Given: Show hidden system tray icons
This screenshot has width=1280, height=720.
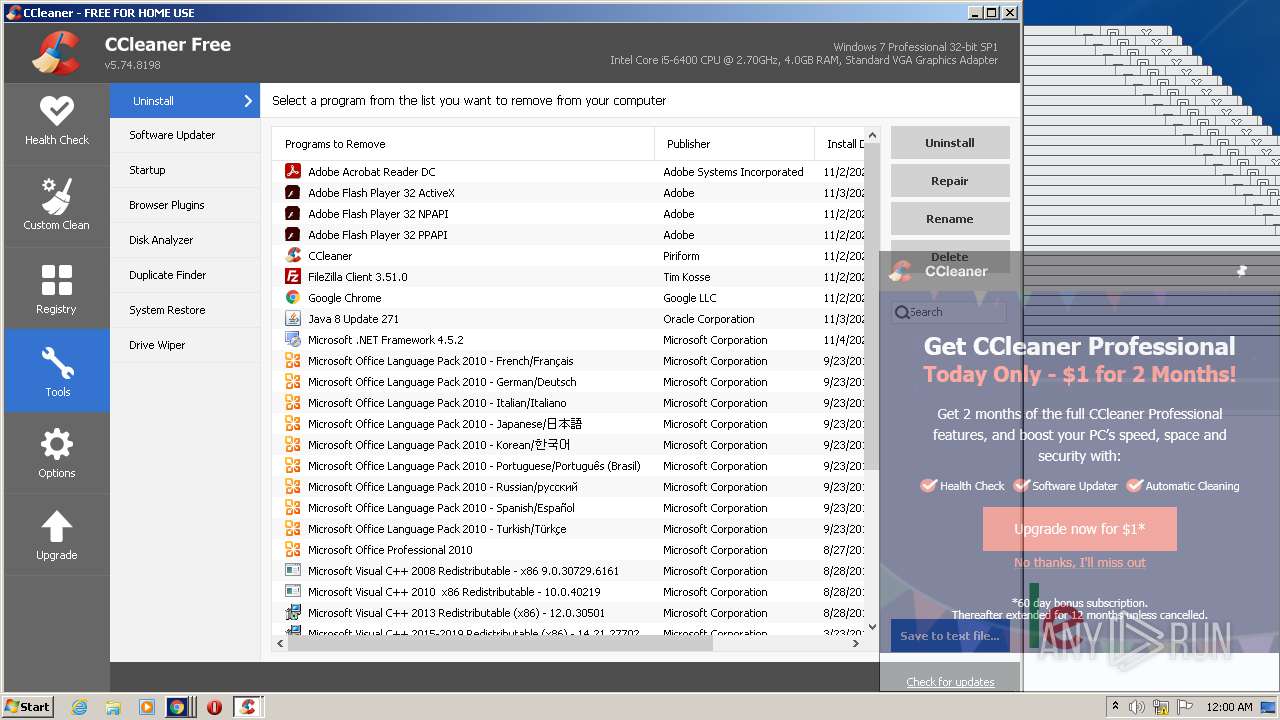Looking at the screenshot, I should 1116,706.
